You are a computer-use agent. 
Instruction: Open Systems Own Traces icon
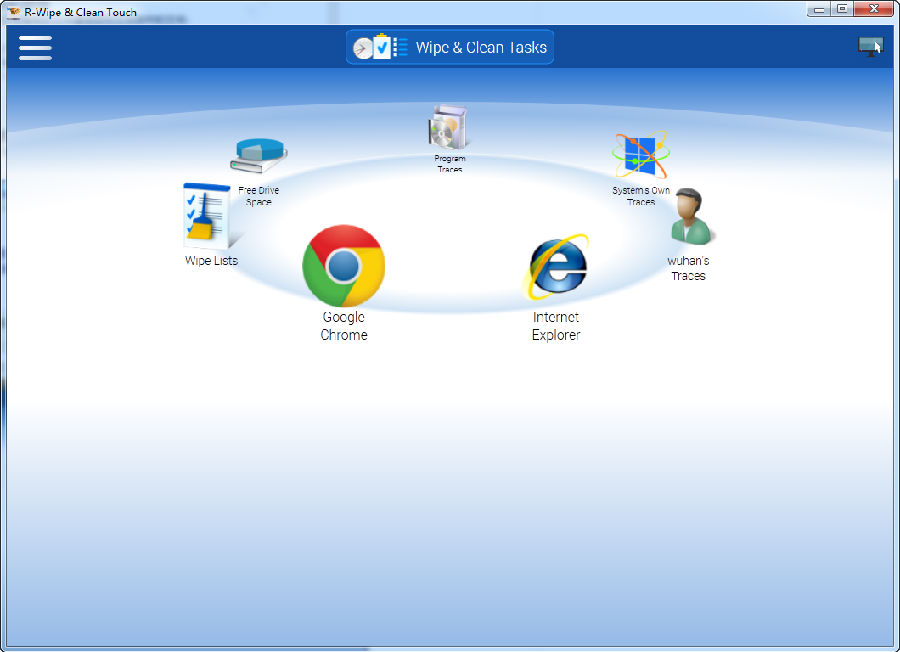click(x=641, y=154)
